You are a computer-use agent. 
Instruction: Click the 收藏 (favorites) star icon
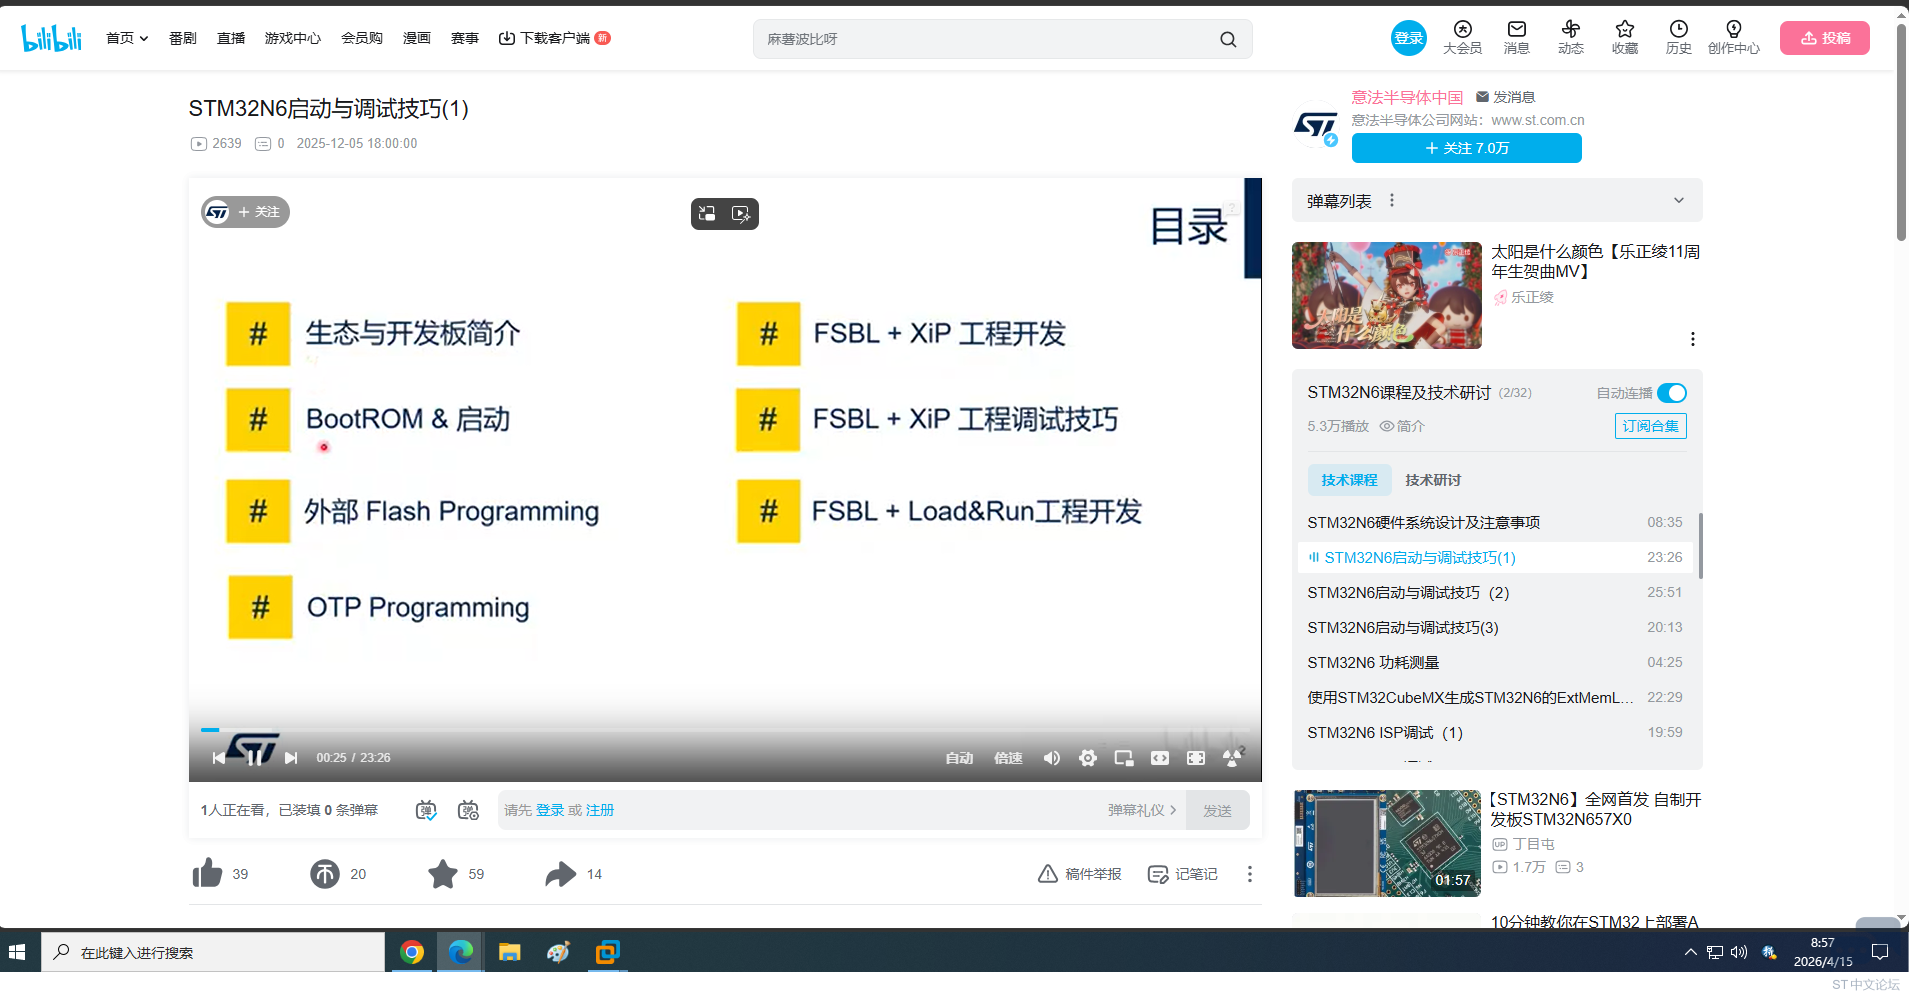[x=1624, y=38]
